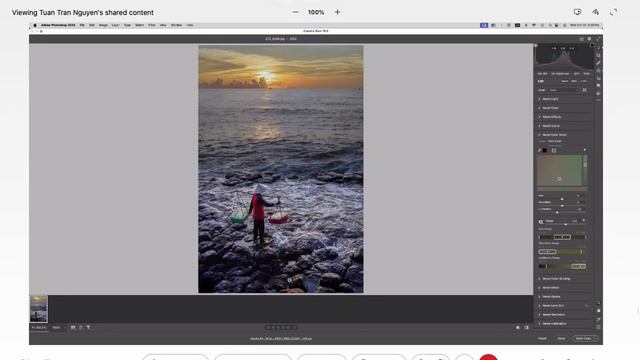Select the color sampler tool icon
Image resolution: width=640 pixels, height=360 pixels.
598,319
